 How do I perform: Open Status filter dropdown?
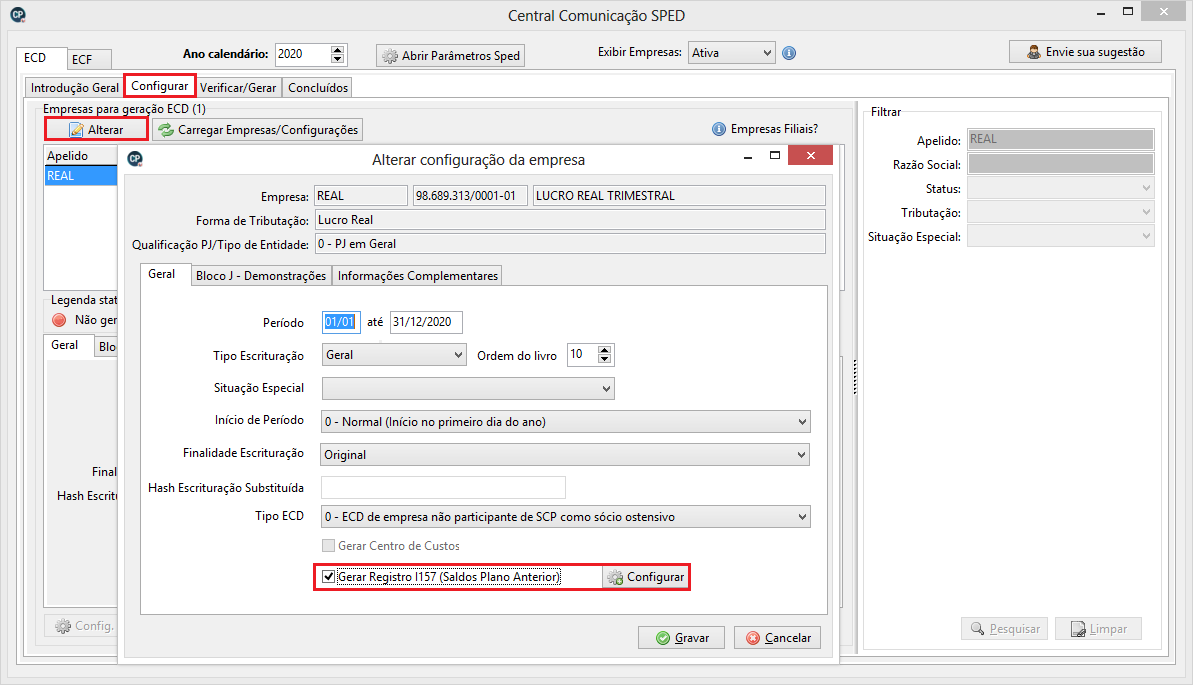click(x=1061, y=188)
